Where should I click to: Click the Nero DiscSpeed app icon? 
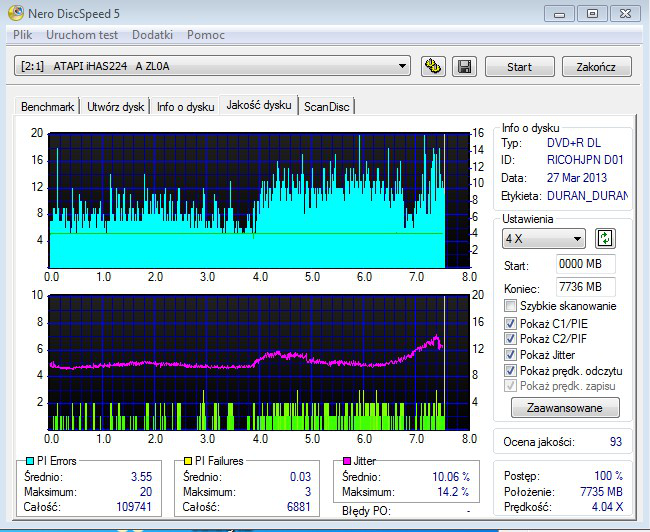[x=16, y=13]
